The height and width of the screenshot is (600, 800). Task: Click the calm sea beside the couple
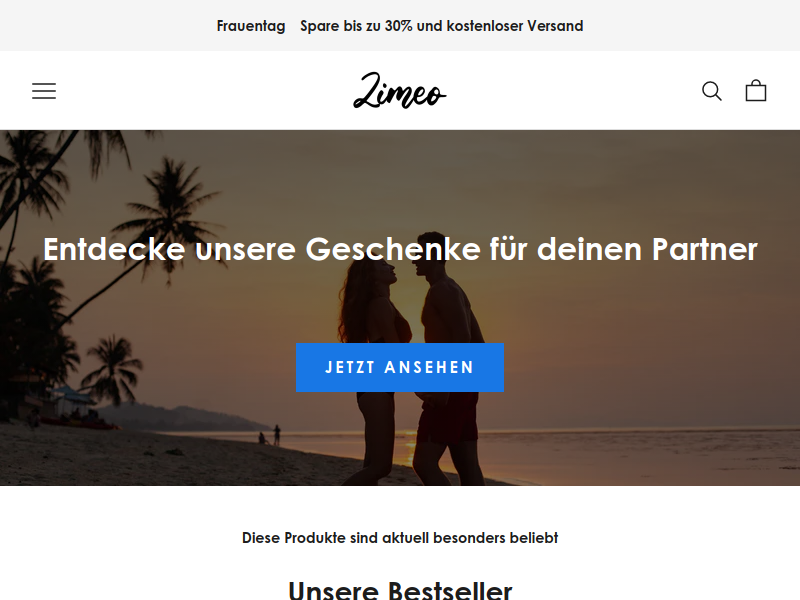click(x=638, y=449)
